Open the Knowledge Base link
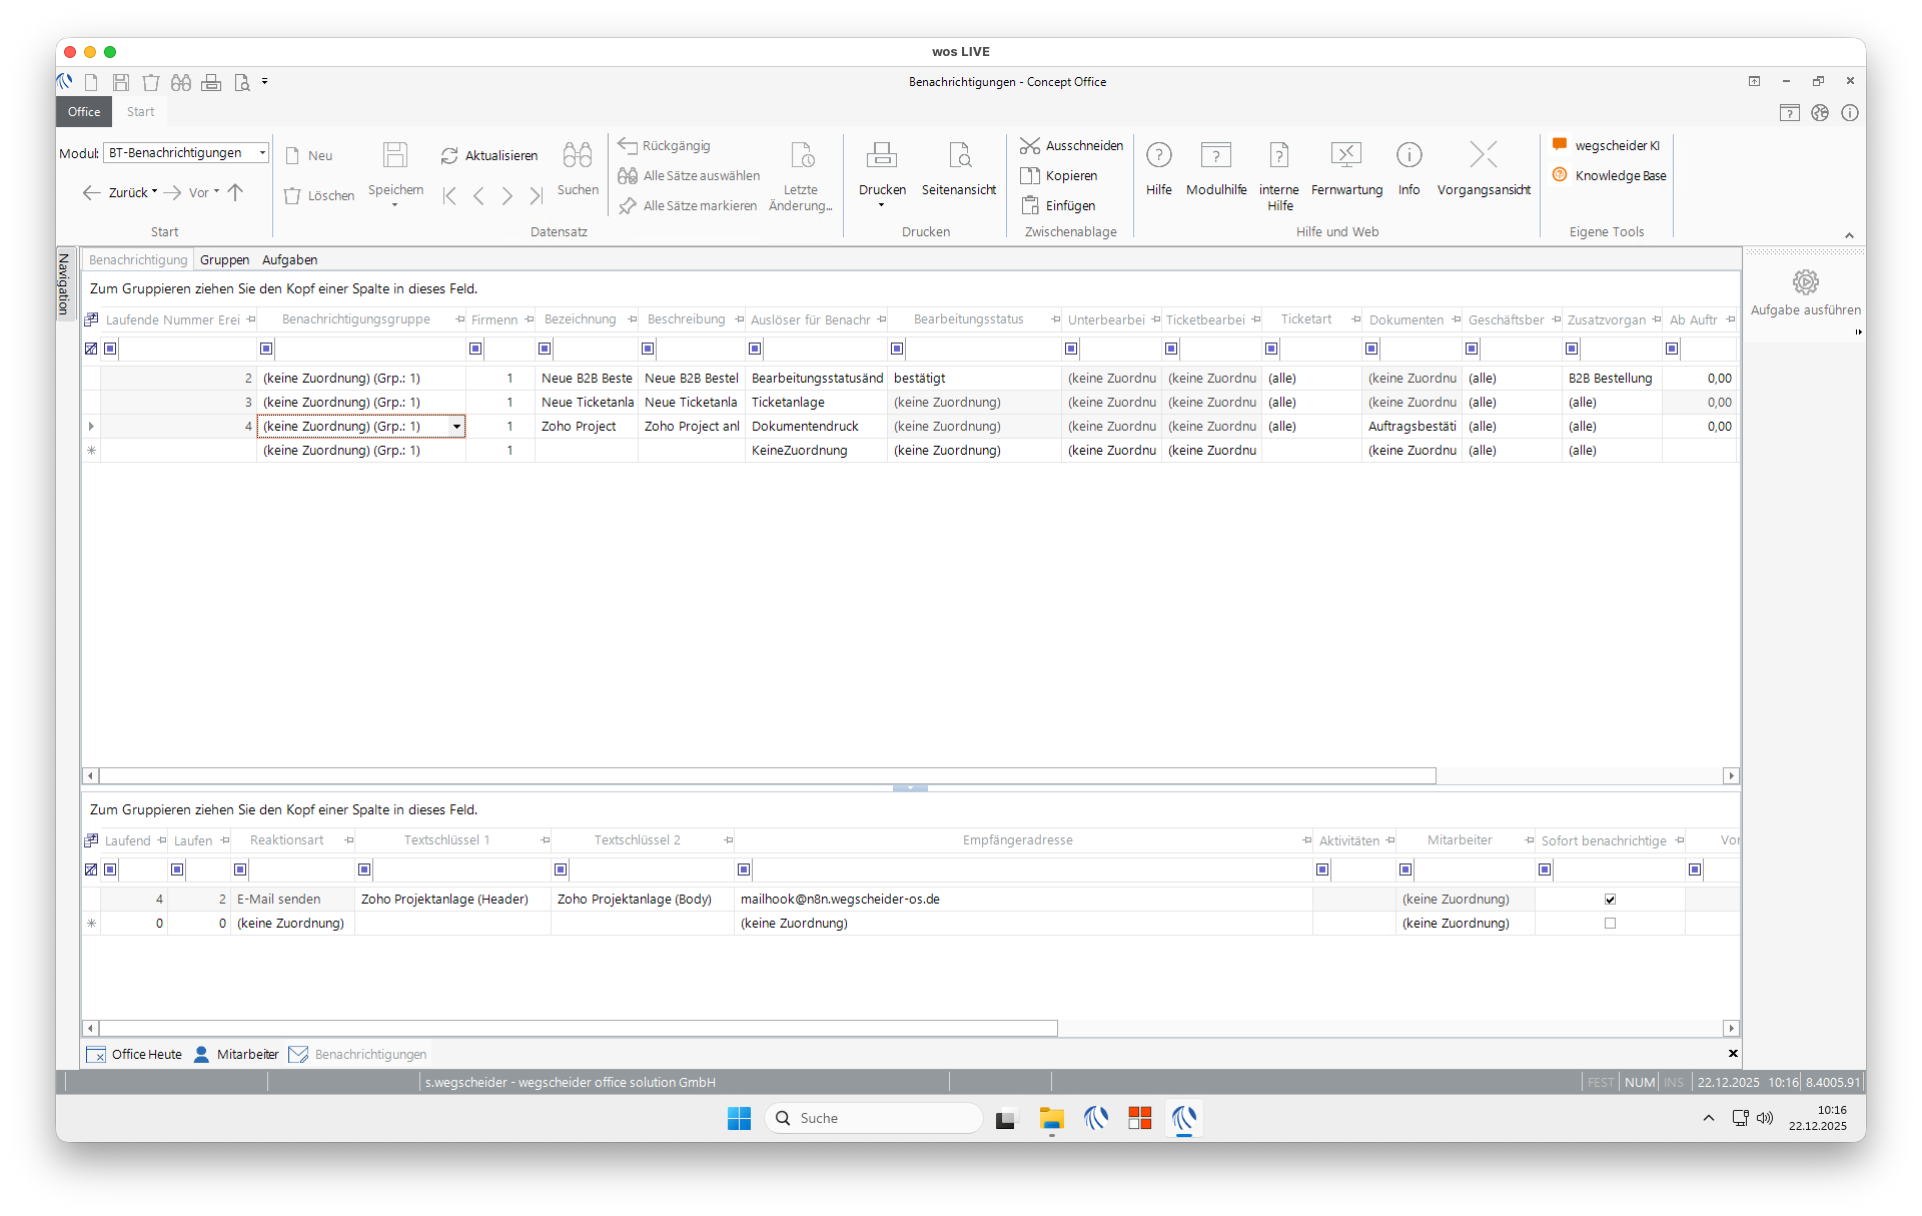 pos(1619,176)
